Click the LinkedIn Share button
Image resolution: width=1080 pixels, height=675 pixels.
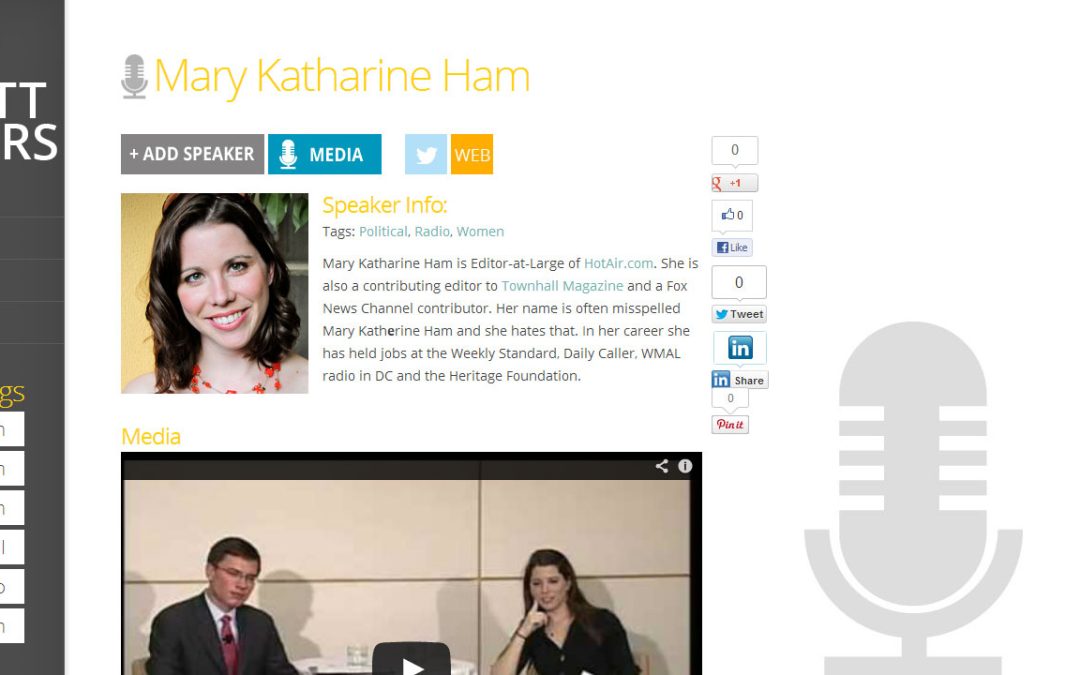[x=740, y=380]
